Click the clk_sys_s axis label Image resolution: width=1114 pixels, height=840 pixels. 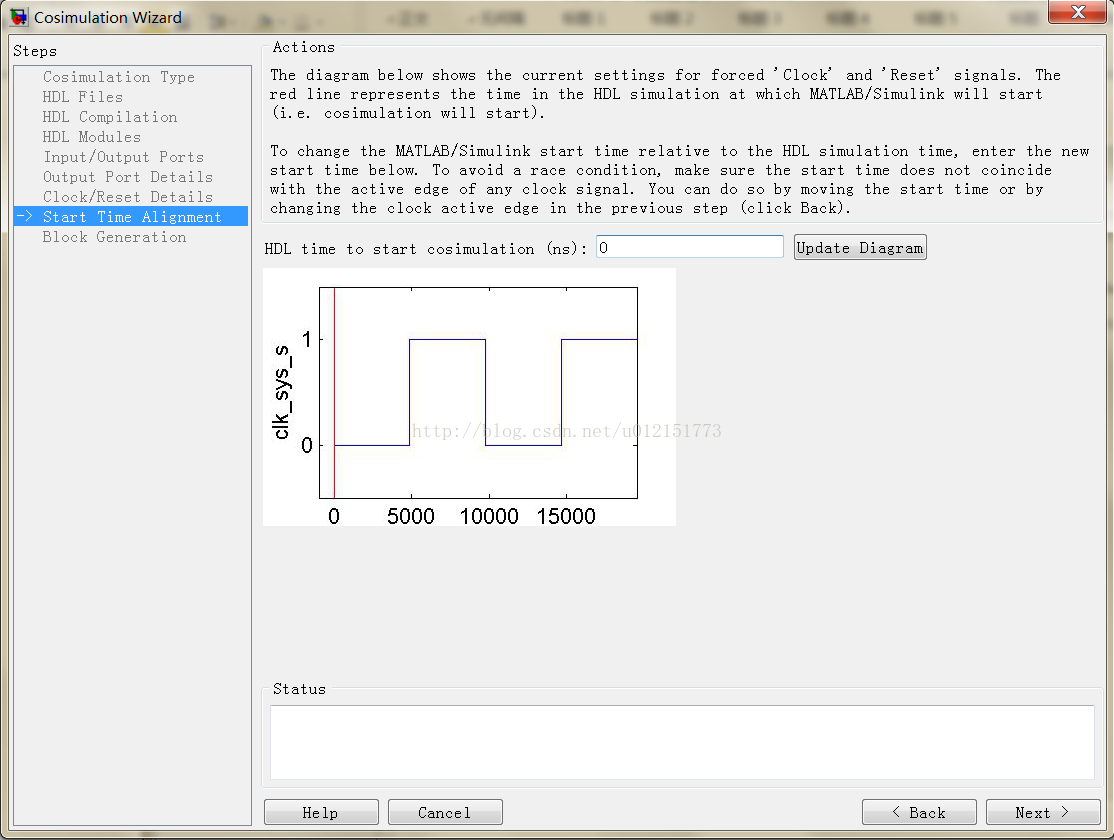282,392
